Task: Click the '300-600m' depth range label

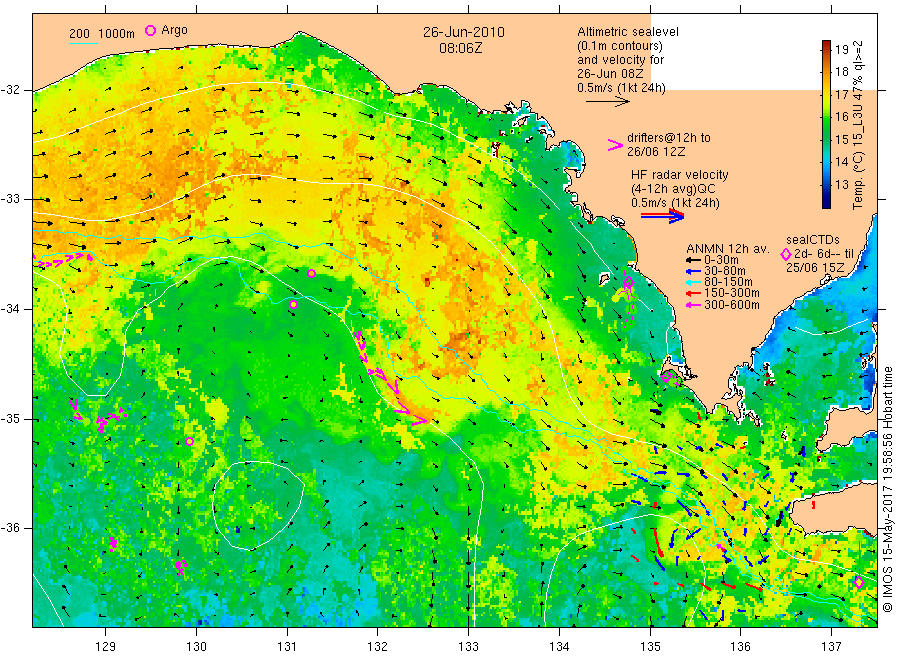Action: (x=732, y=305)
